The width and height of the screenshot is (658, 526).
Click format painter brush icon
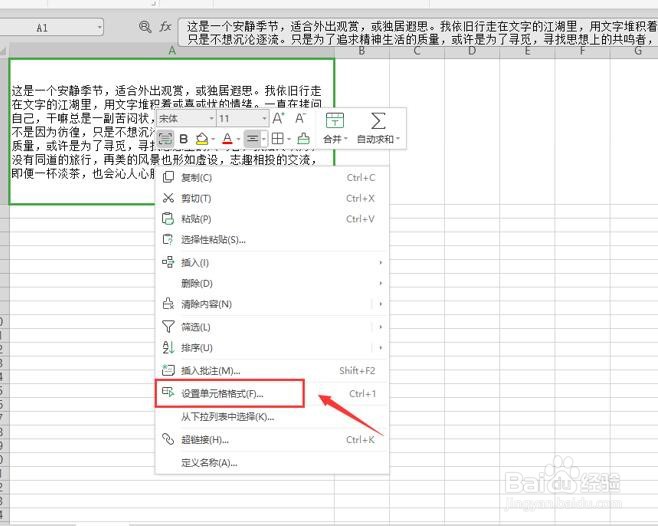303,139
